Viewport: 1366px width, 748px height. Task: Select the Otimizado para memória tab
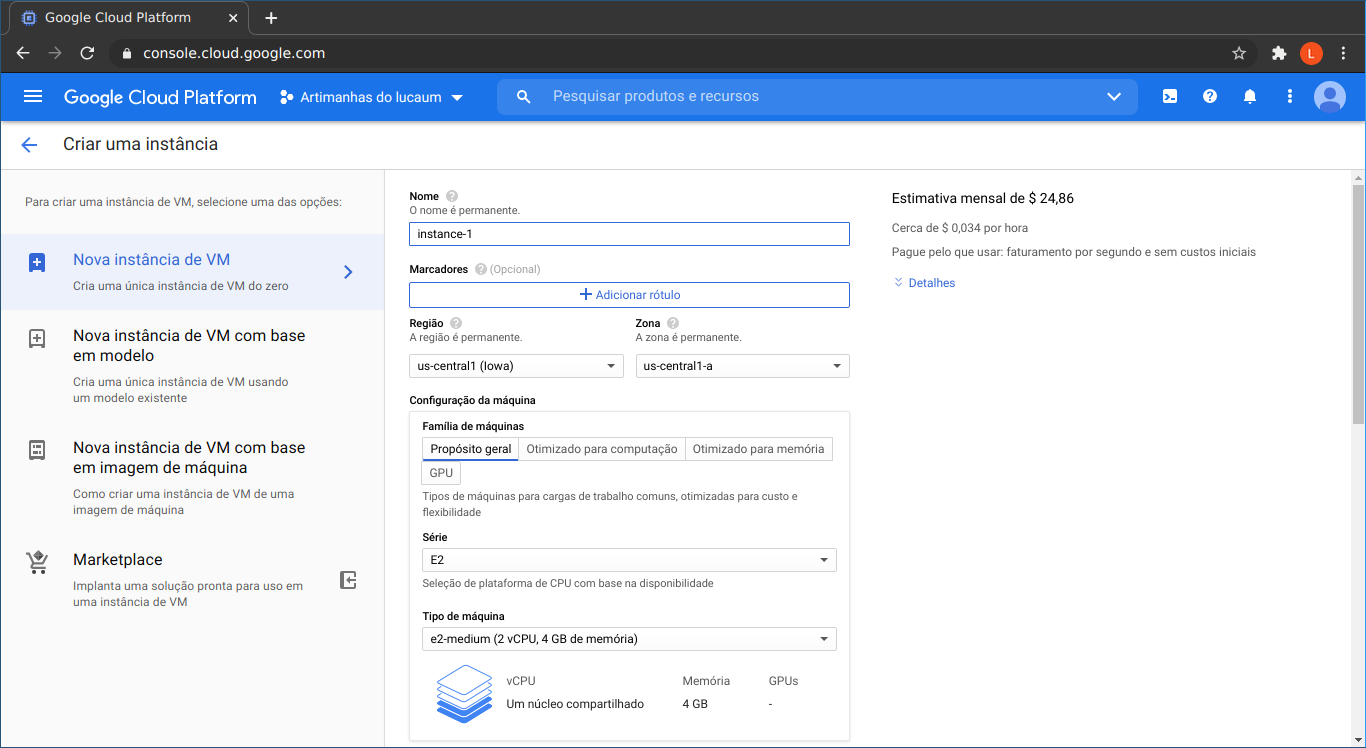(759, 449)
